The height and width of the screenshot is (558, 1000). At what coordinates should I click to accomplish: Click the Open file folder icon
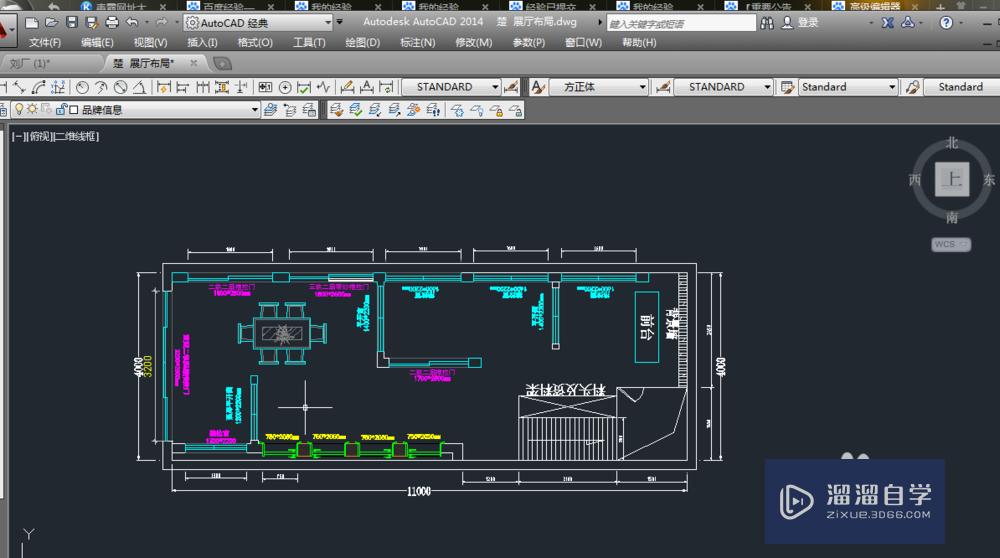point(52,22)
